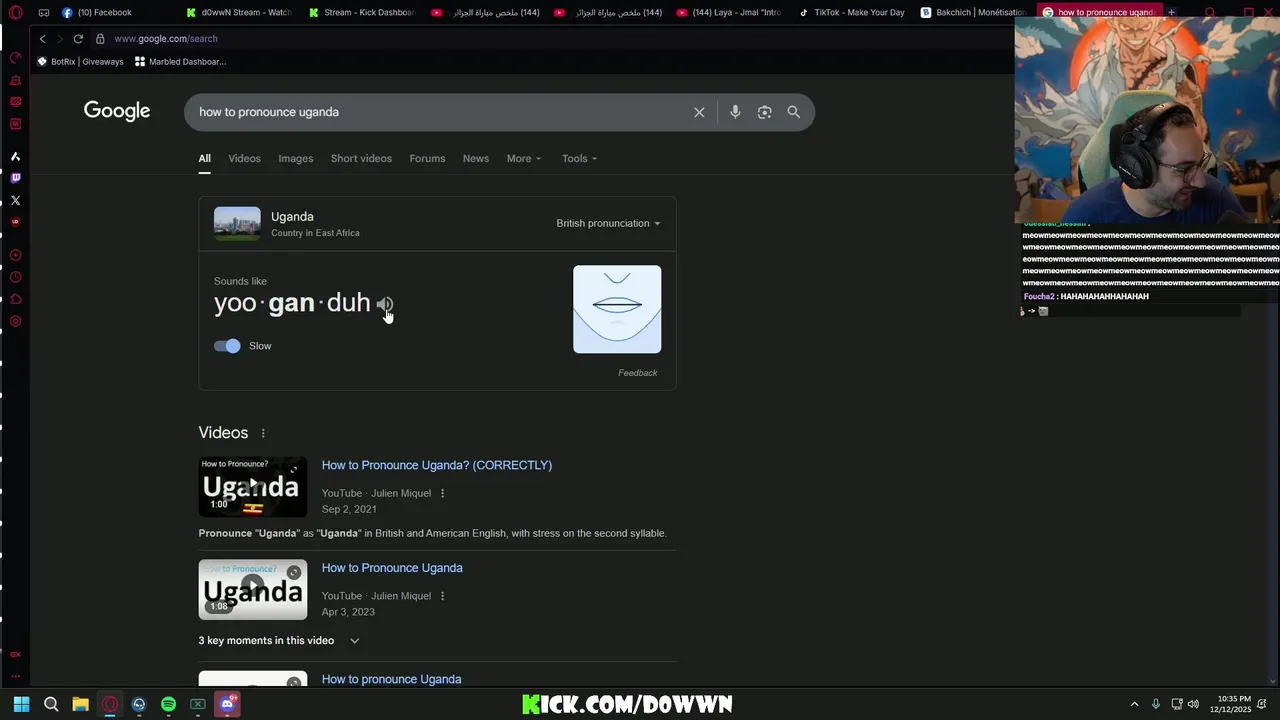Screen dimensions: 1280x720
Task: Open Videos section options three dots
Action: click(x=263, y=433)
